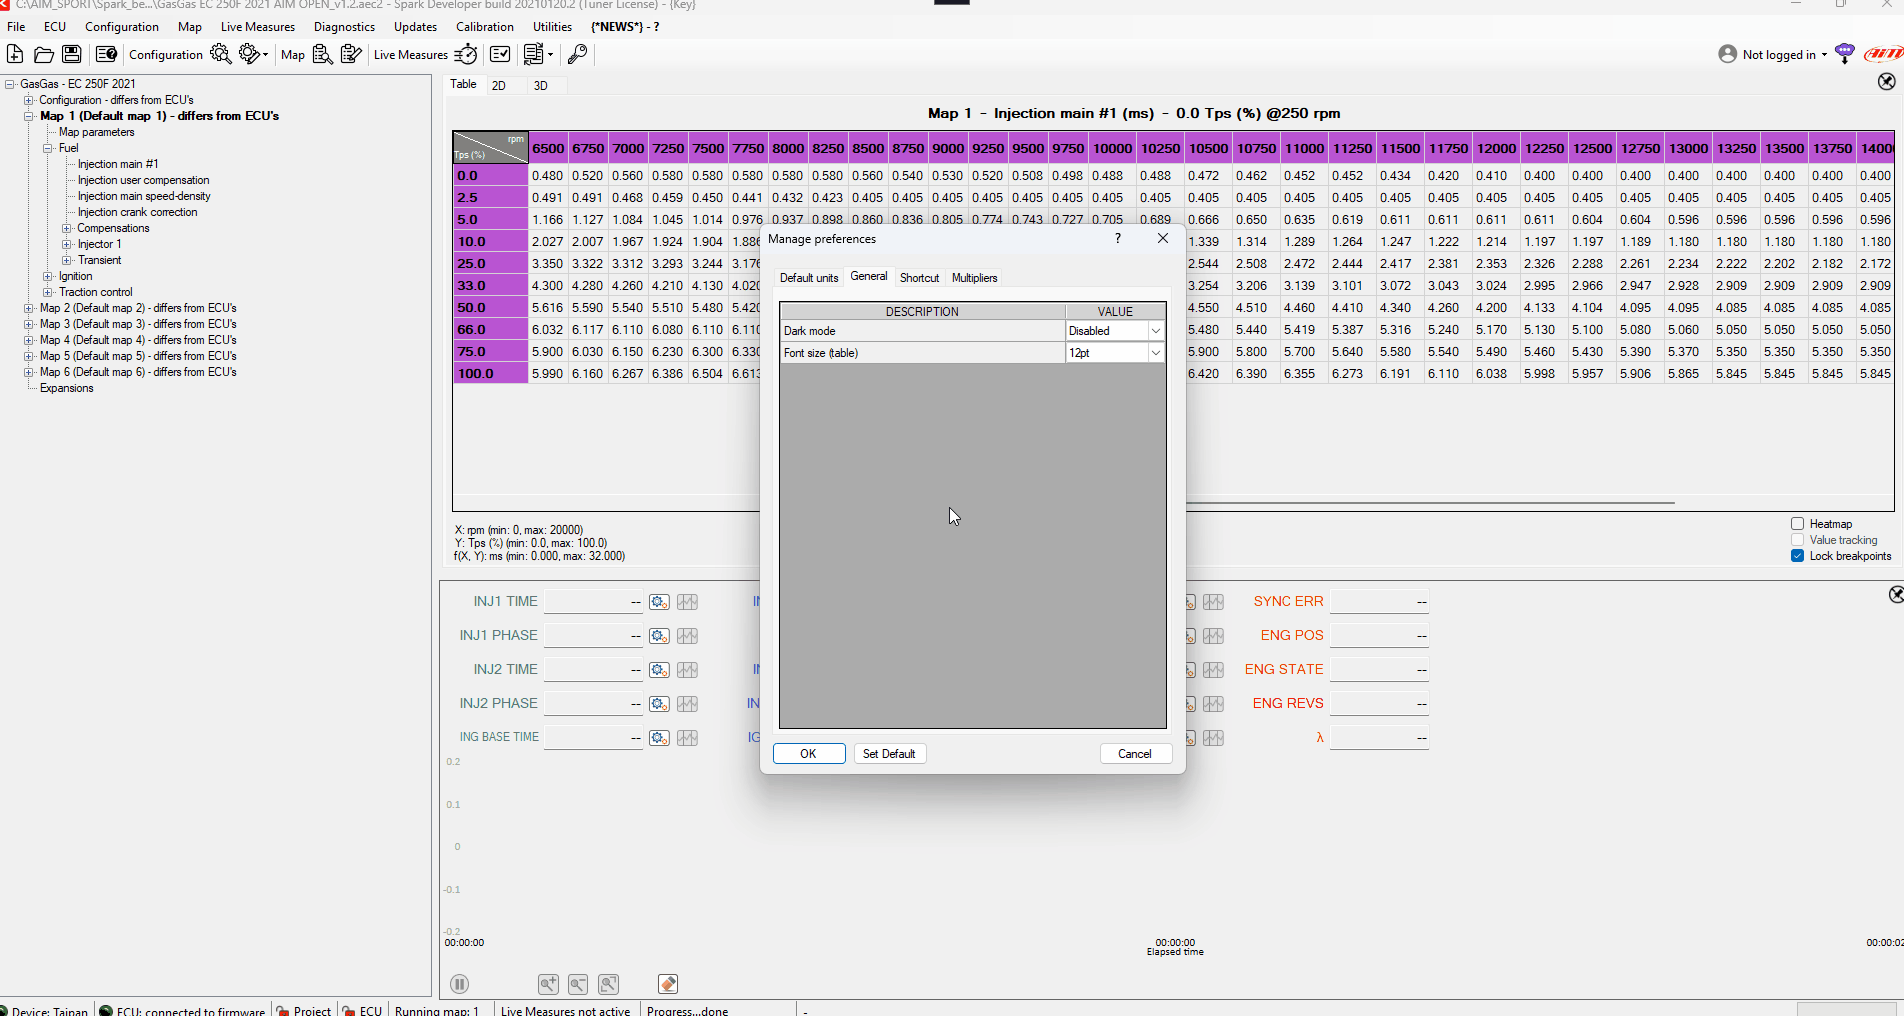Toggle the Value tracking checkbox
The image size is (1904, 1016).
[1797, 540]
